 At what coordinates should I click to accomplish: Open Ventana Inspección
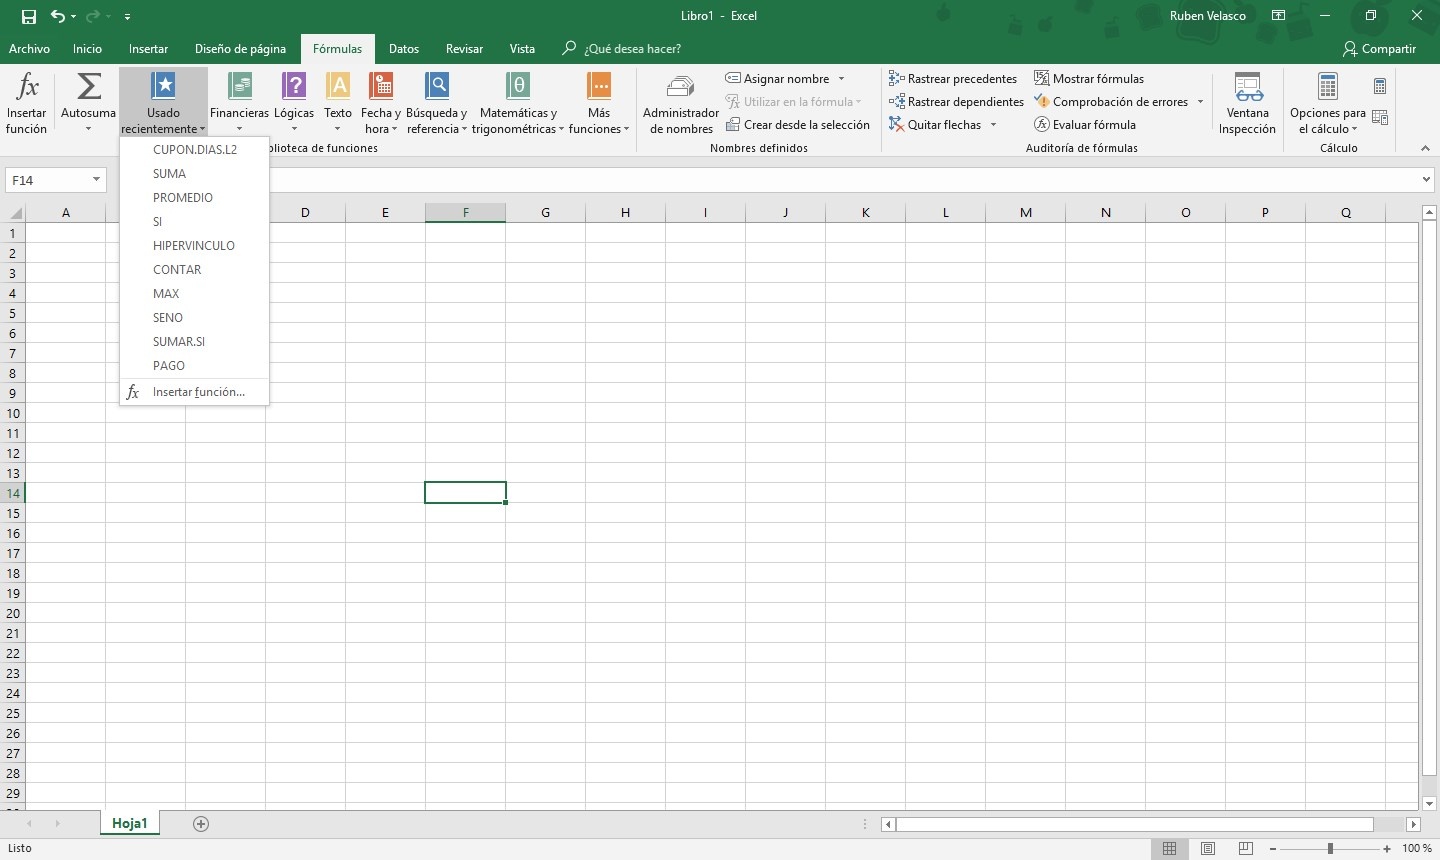[x=1247, y=103]
